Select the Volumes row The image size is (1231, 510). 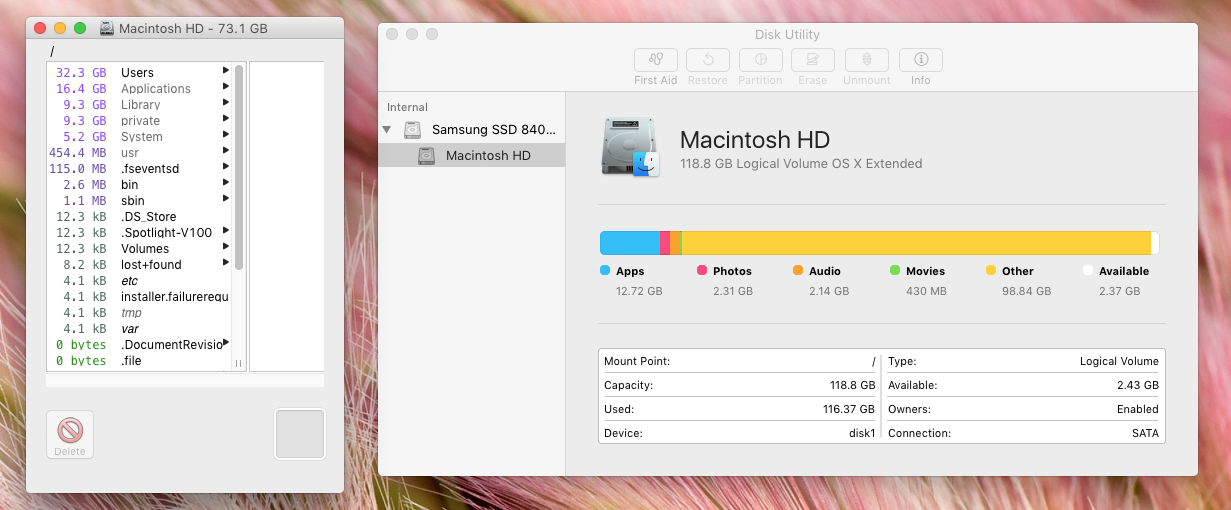139,248
